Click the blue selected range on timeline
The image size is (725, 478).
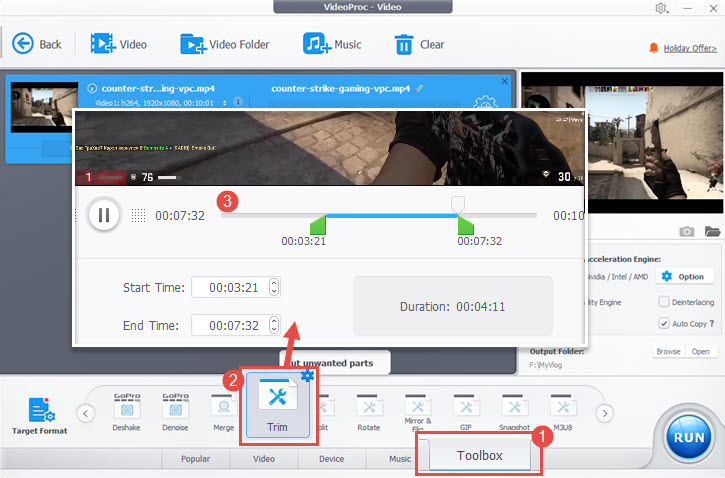(x=392, y=215)
